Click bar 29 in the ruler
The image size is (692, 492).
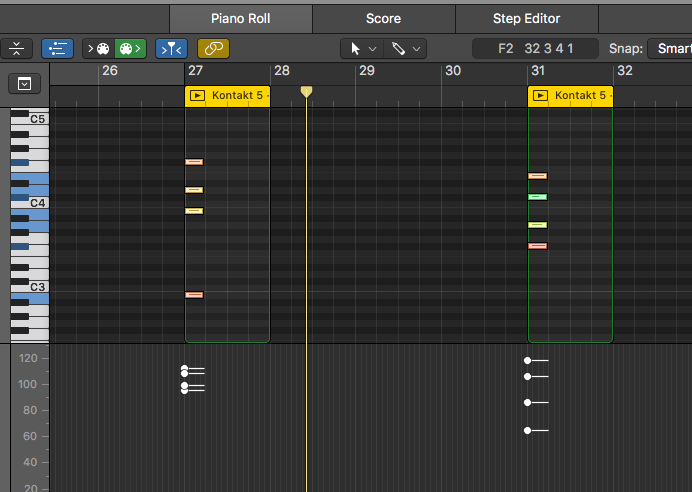point(367,71)
